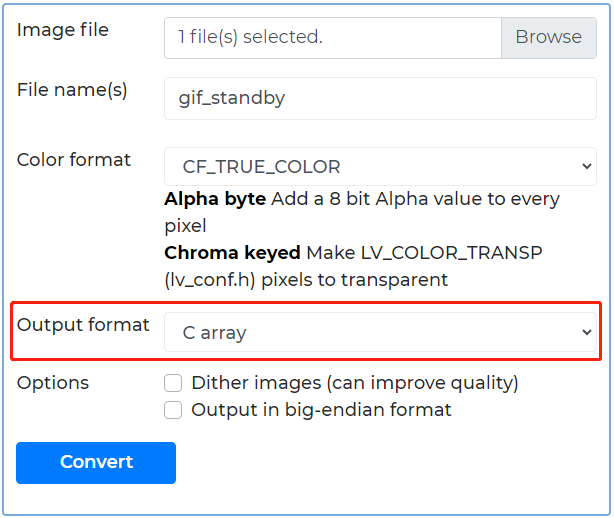Focus the gif_standby file name field
Screen dimensions: 614x518
point(380,98)
